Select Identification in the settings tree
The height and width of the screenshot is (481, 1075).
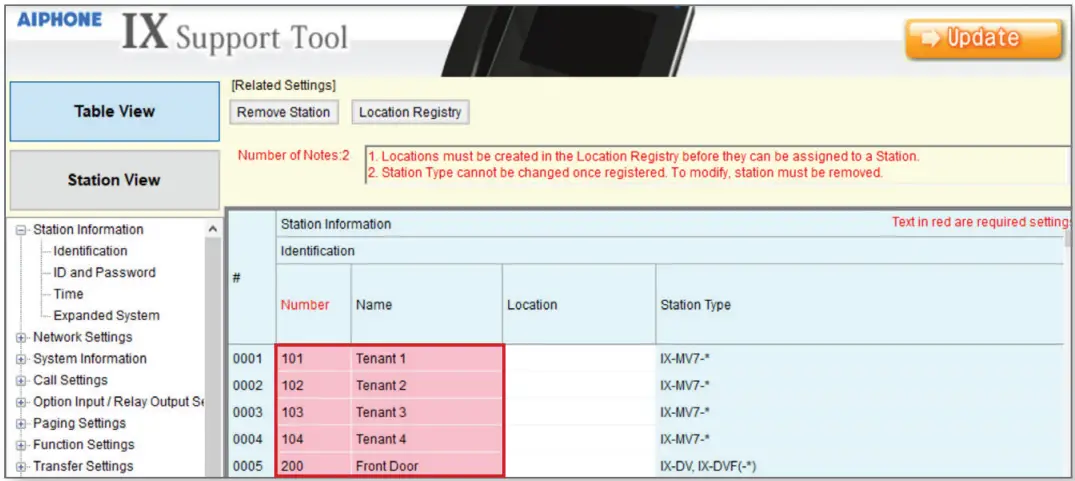(x=90, y=251)
